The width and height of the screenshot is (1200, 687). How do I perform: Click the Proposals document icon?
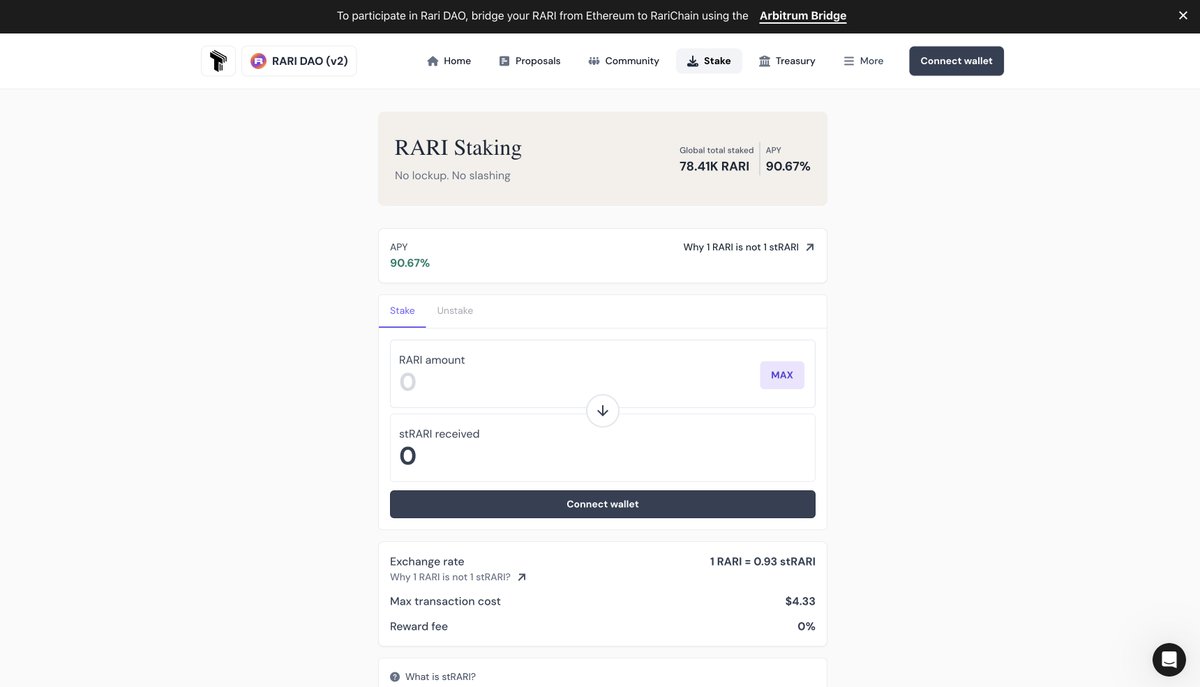click(504, 61)
